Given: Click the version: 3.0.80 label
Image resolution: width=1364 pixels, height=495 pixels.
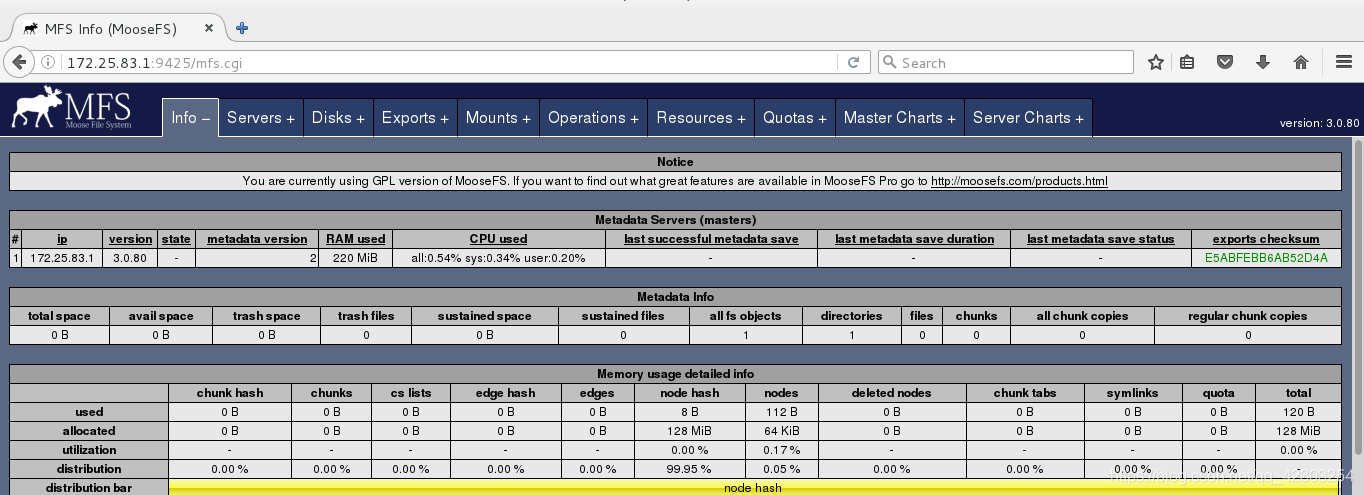Looking at the screenshot, I should point(1319,124).
